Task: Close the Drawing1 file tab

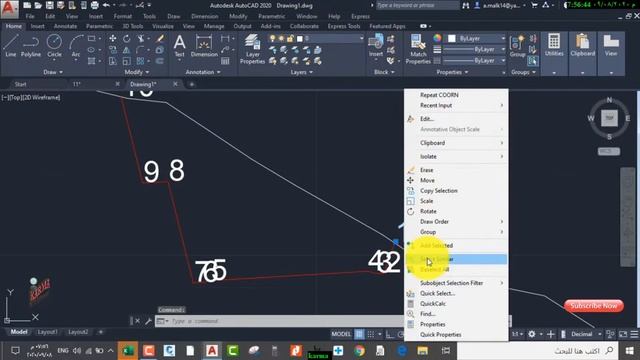Action: (175, 84)
